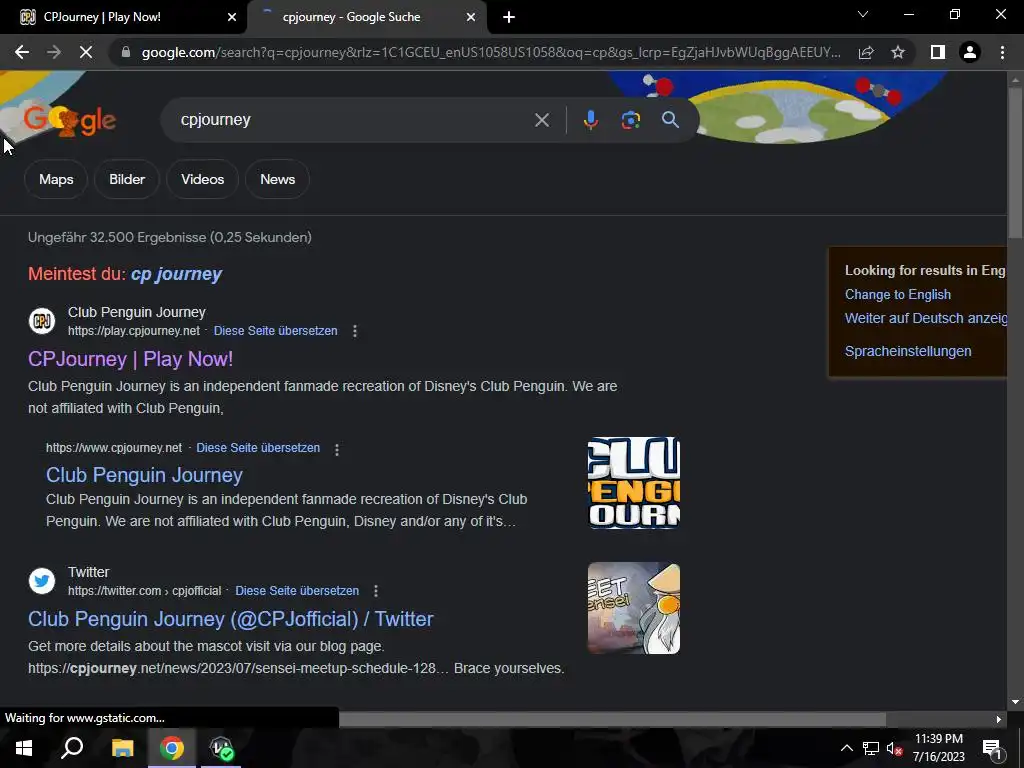
Task: Click the muted volume tray icon
Action: pos(895,748)
